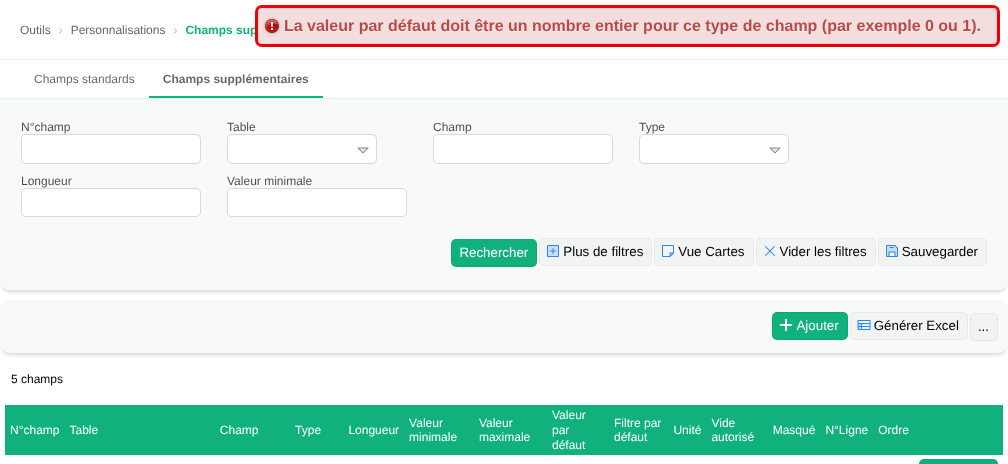The image size is (1008, 464).
Task: Click the Rechercher button
Action: point(494,253)
